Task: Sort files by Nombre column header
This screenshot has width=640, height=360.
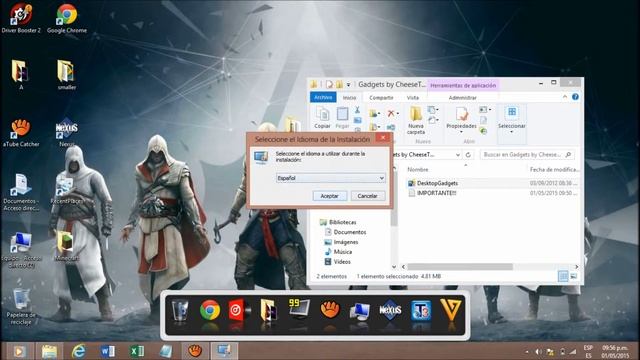Action: click(x=418, y=169)
